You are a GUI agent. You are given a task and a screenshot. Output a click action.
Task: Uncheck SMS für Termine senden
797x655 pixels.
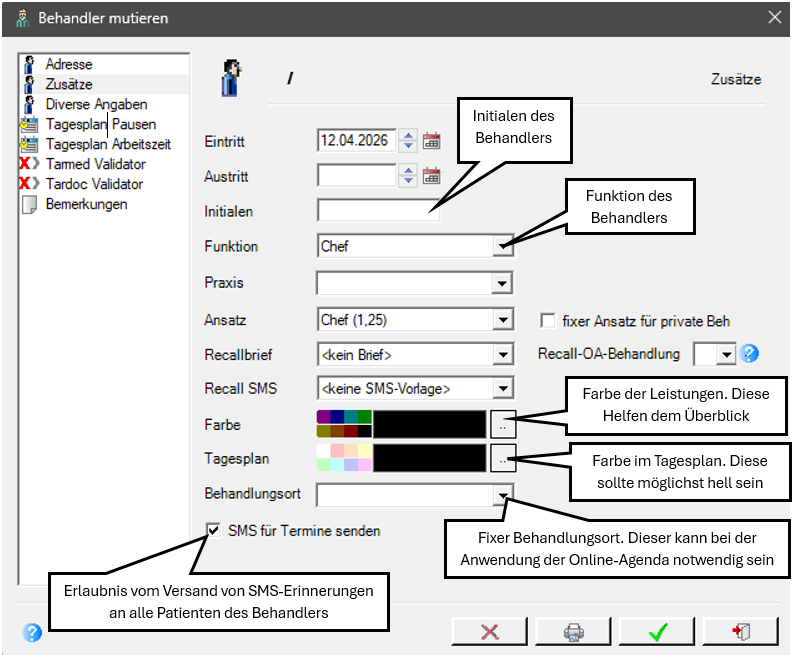(x=213, y=531)
